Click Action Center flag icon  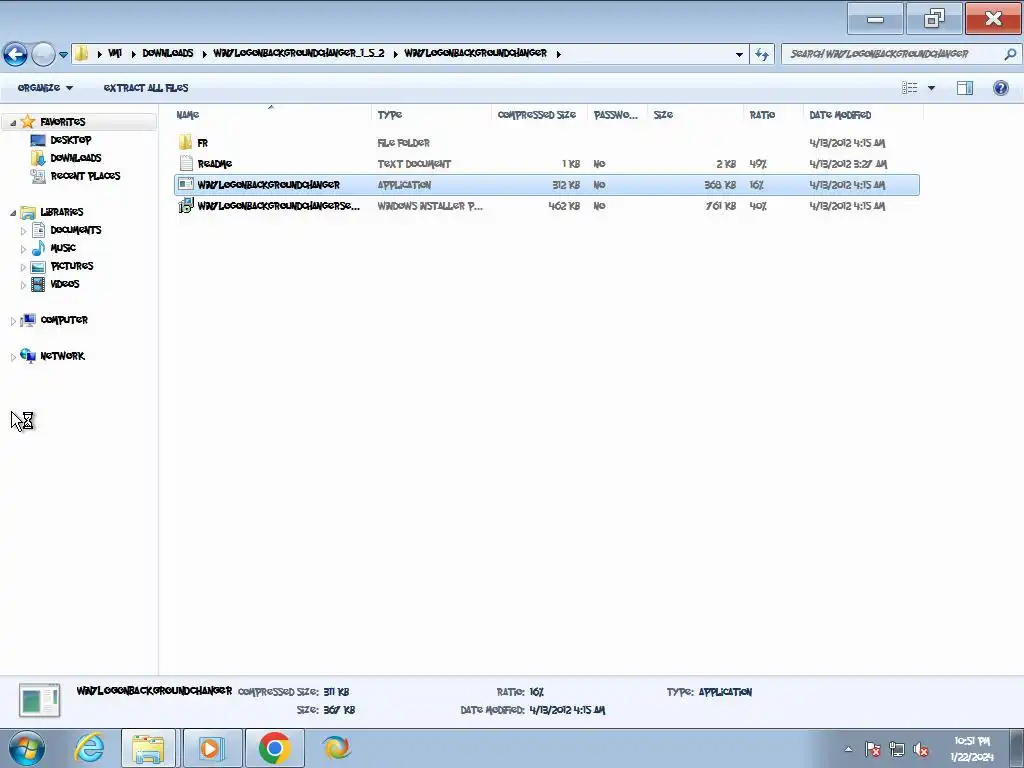pos(872,749)
